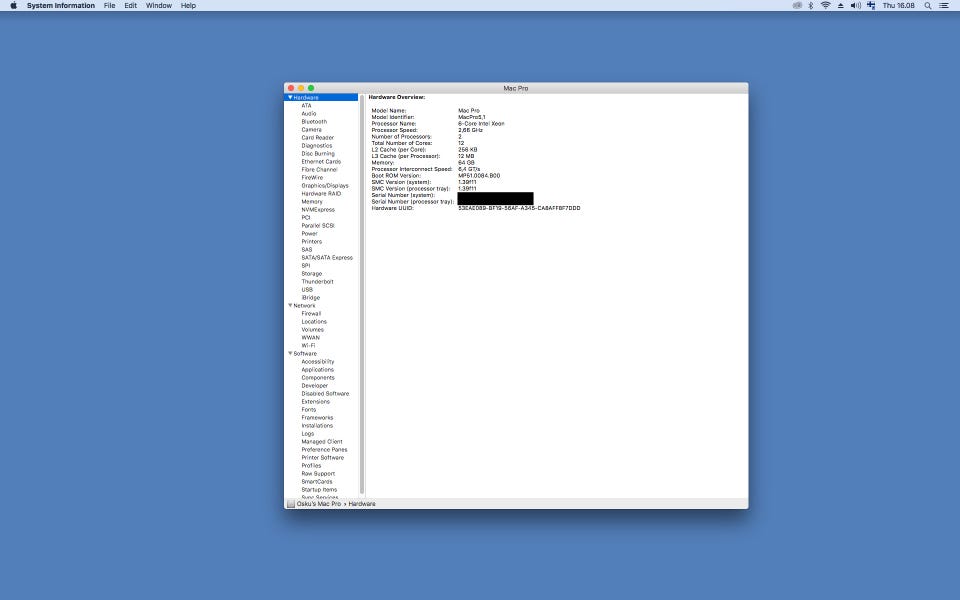Select Firewall under Network
Screen dimensions: 960x600
coord(311,313)
